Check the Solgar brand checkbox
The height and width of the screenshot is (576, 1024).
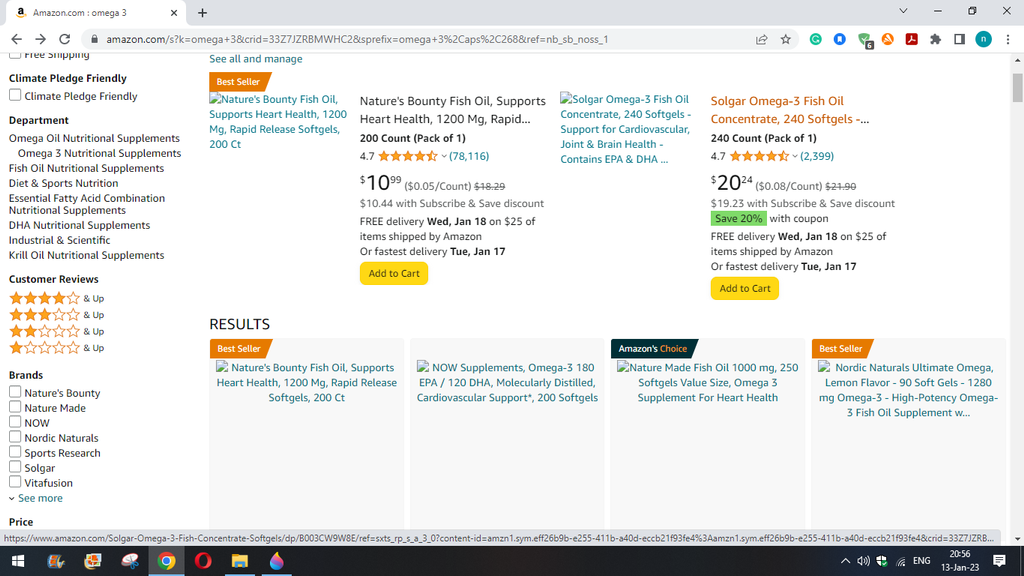click(15, 467)
